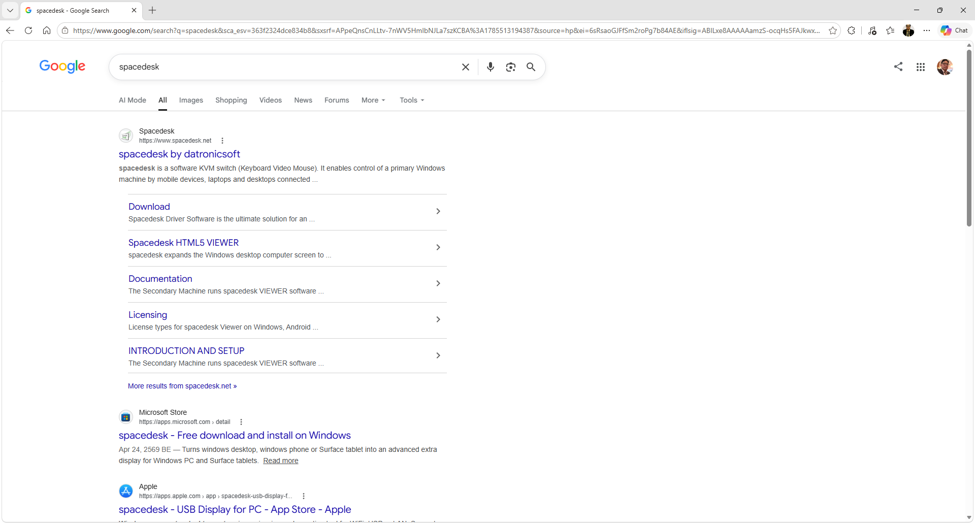Open spacedesk Free download on Windows result
Viewport: 975px width, 524px height.
[x=234, y=435]
